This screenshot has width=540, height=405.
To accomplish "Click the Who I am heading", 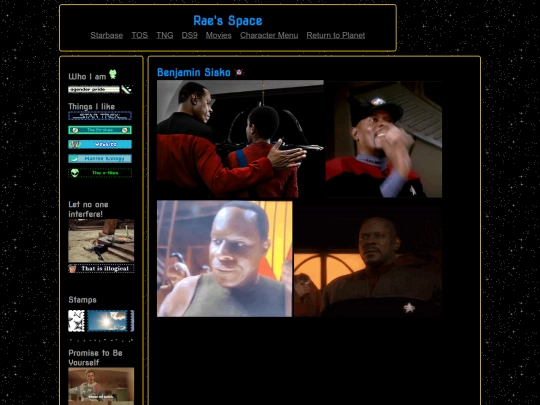I will (87, 76).
